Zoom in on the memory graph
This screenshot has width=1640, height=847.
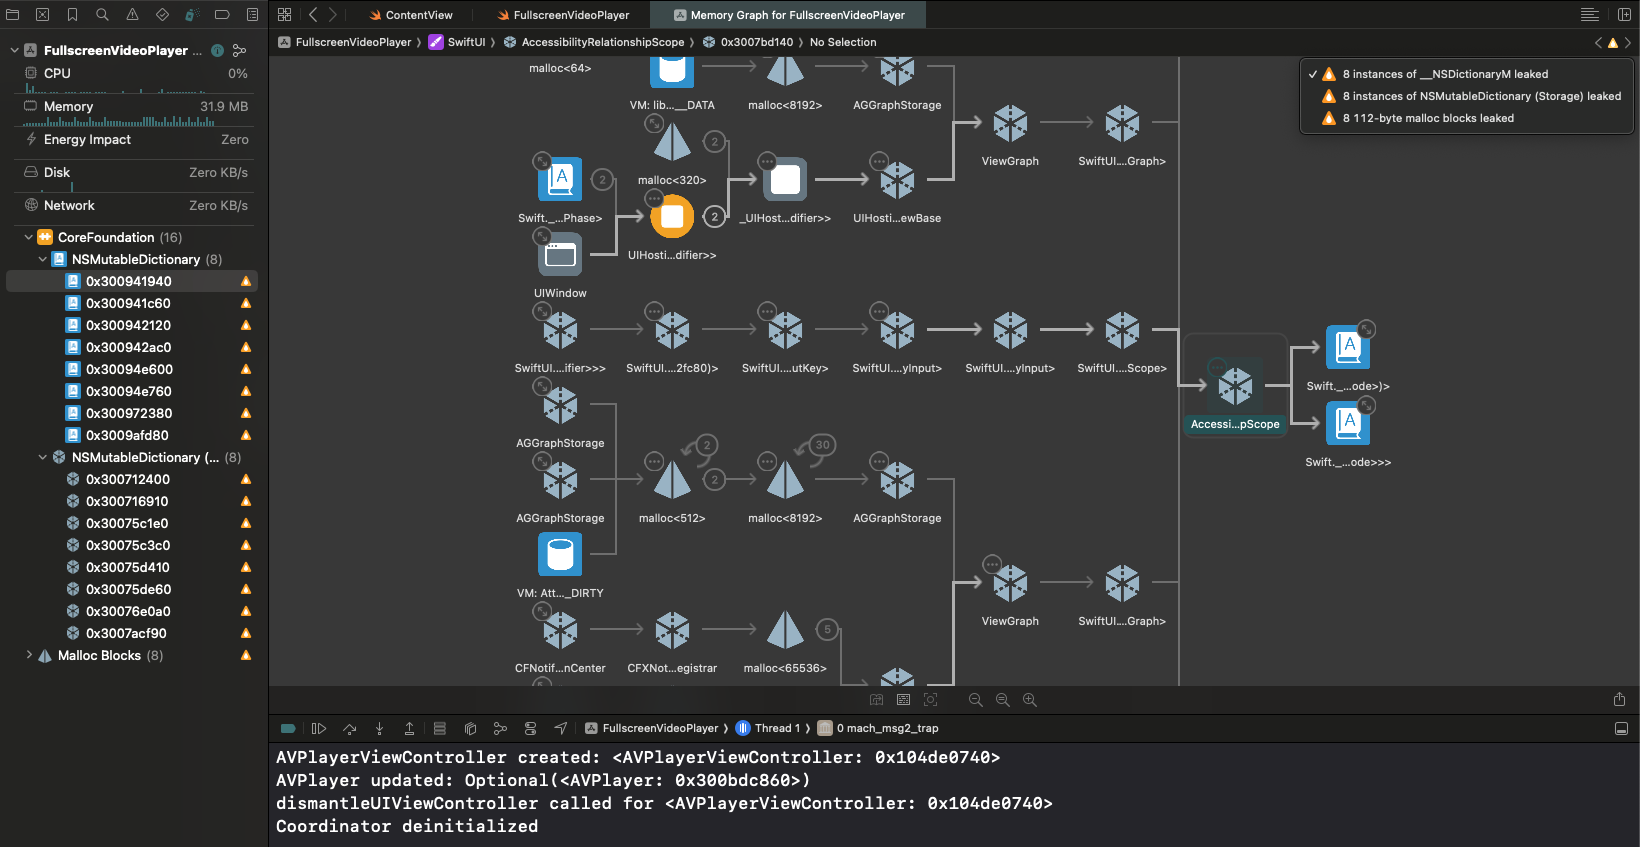point(1029,700)
